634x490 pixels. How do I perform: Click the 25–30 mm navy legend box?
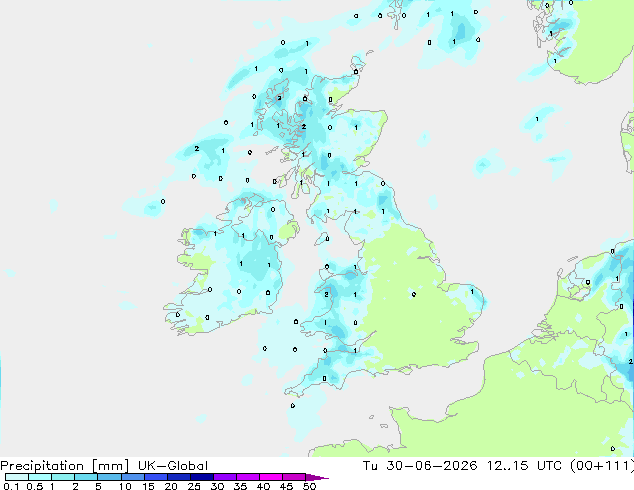pyautogui.click(x=201, y=477)
